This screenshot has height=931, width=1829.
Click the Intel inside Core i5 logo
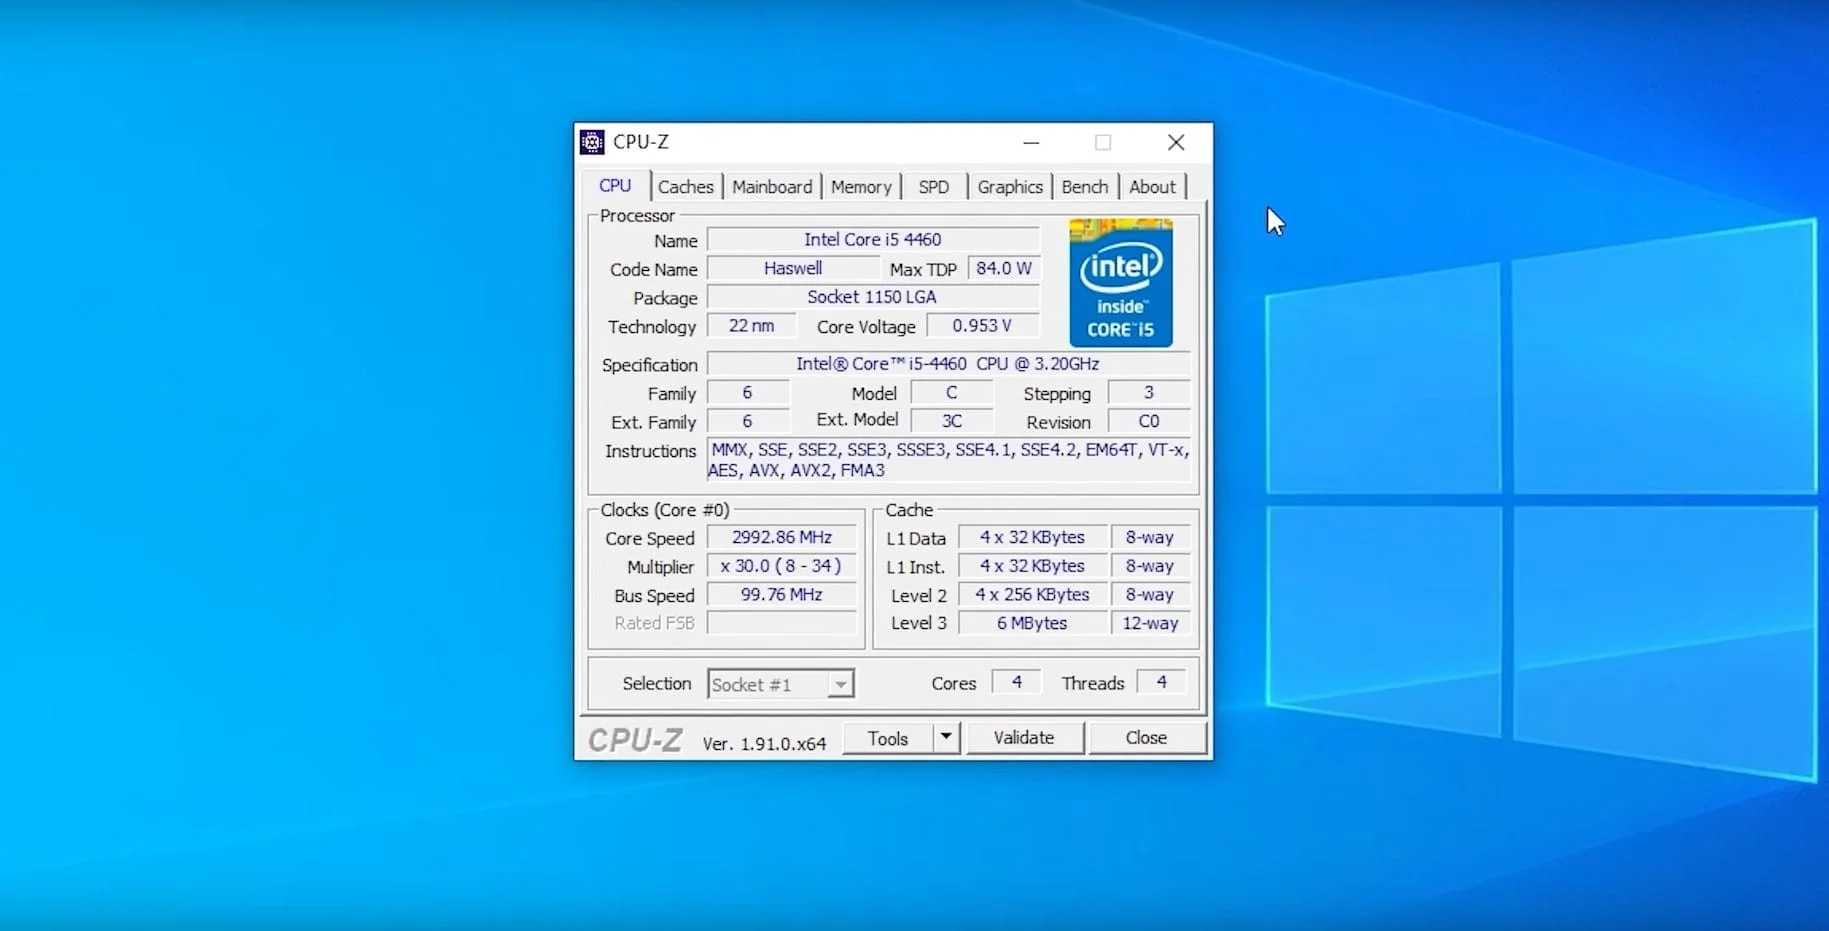pos(1121,283)
